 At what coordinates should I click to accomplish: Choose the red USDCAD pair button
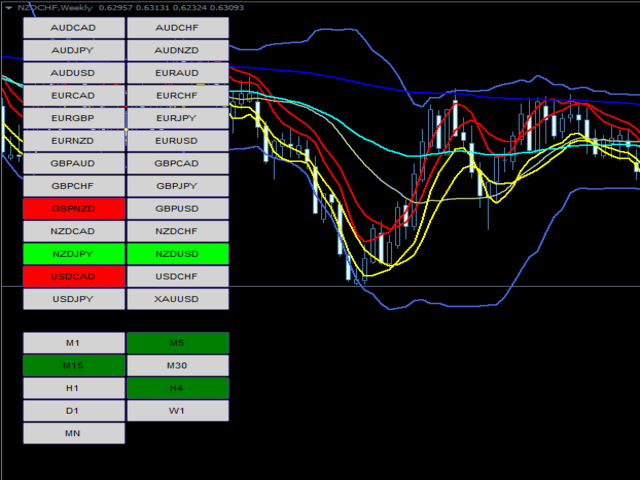(74, 276)
